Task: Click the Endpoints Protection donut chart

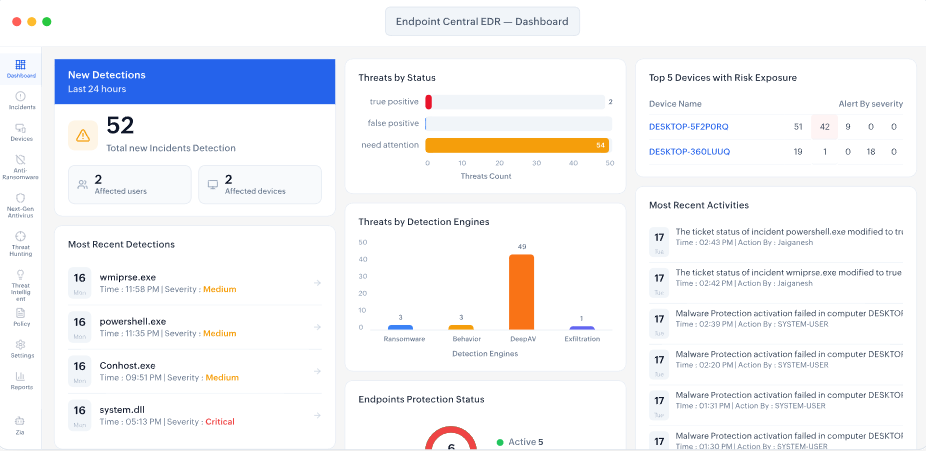Action: coord(451,439)
